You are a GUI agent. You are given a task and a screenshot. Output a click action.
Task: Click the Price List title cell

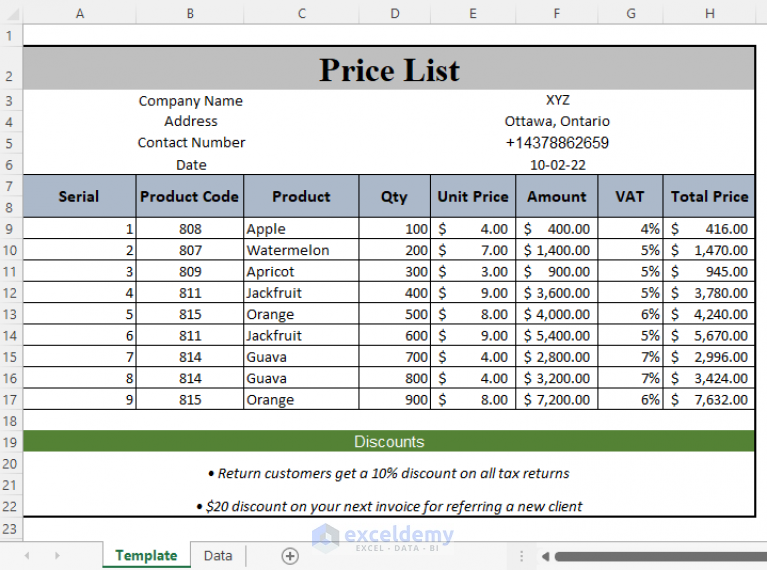click(x=389, y=70)
